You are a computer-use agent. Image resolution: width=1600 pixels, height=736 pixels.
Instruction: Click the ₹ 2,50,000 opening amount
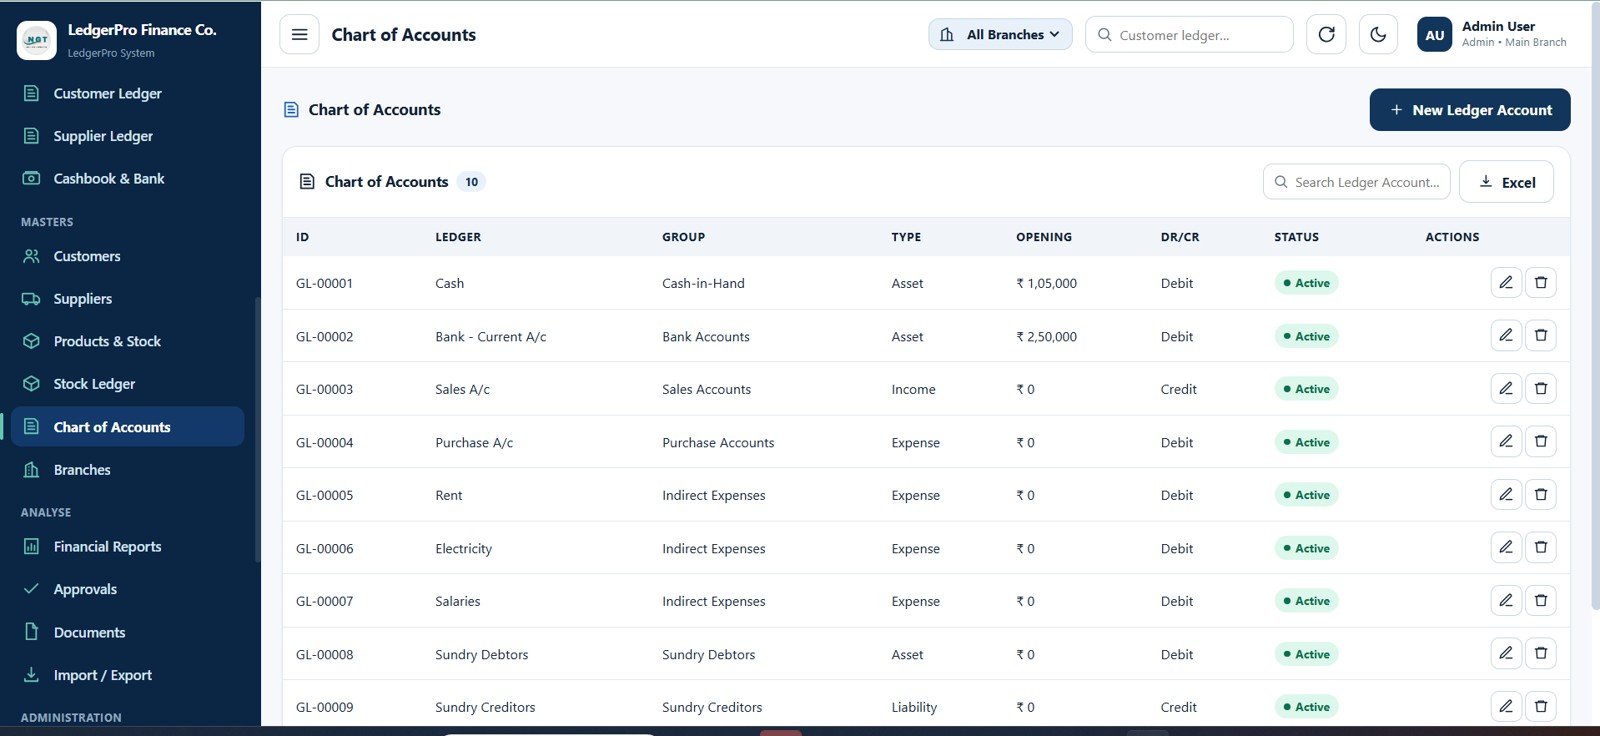[x=1046, y=337]
